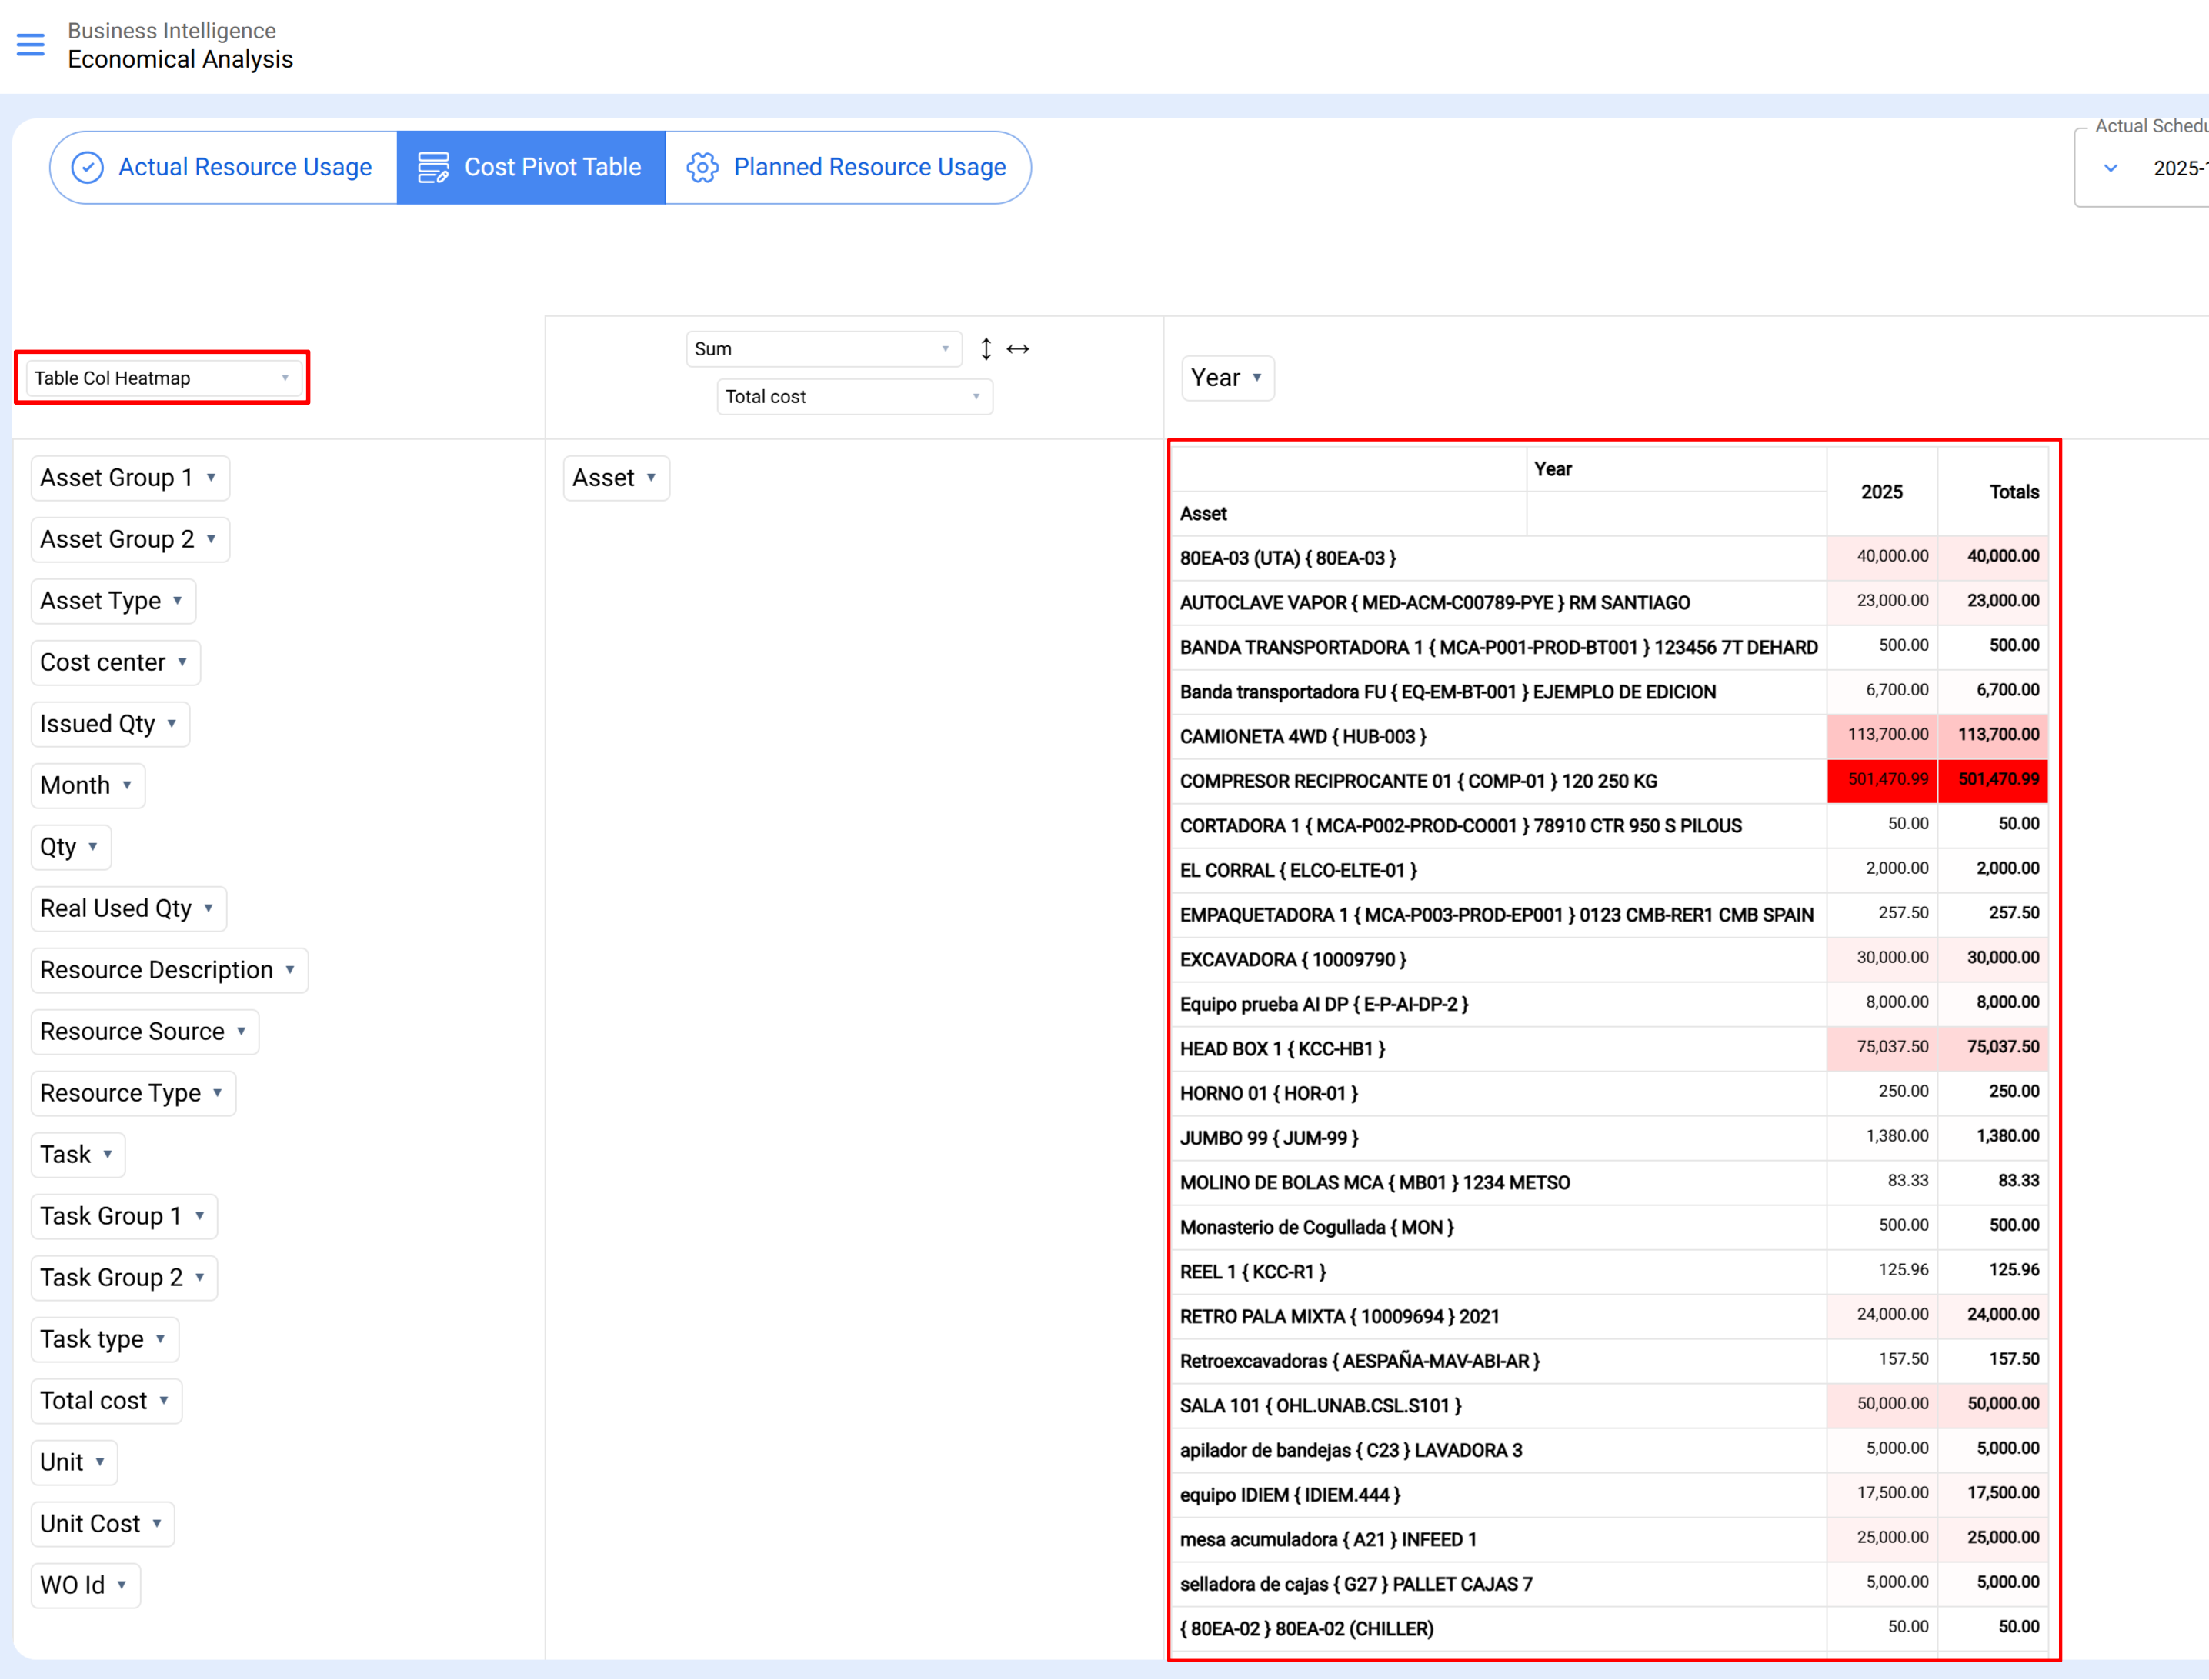The width and height of the screenshot is (2209, 1680).
Task: Open the hamburger navigation menu
Action: click(x=30, y=44)
